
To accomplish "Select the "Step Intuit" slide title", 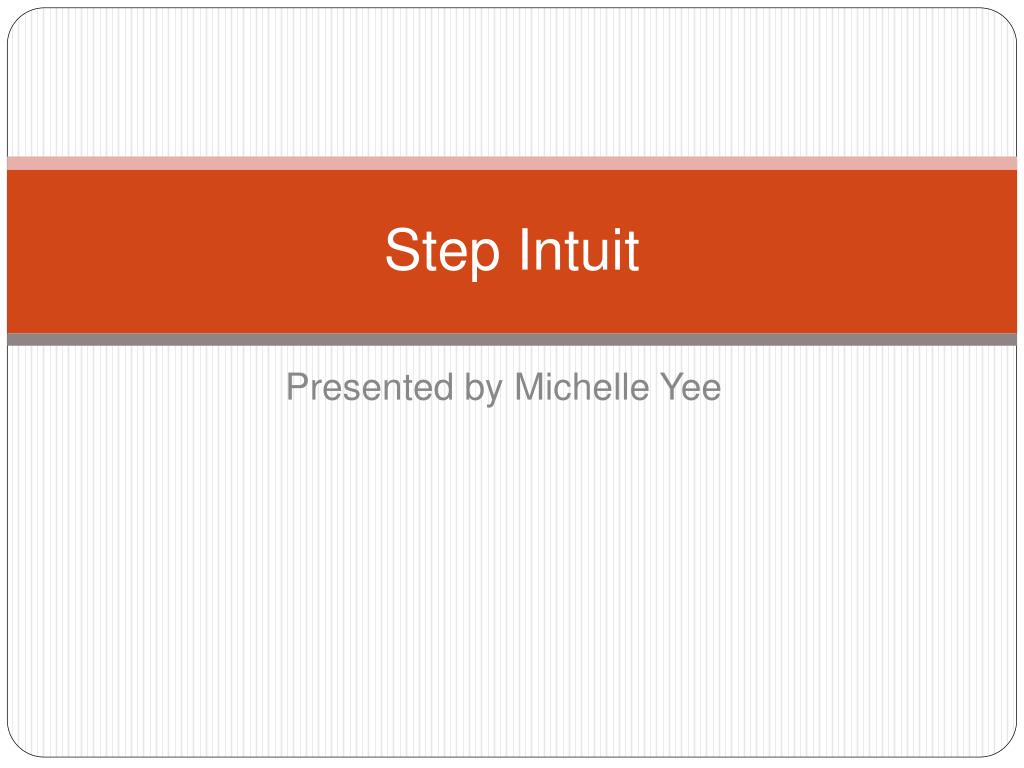I will point(512,251).
